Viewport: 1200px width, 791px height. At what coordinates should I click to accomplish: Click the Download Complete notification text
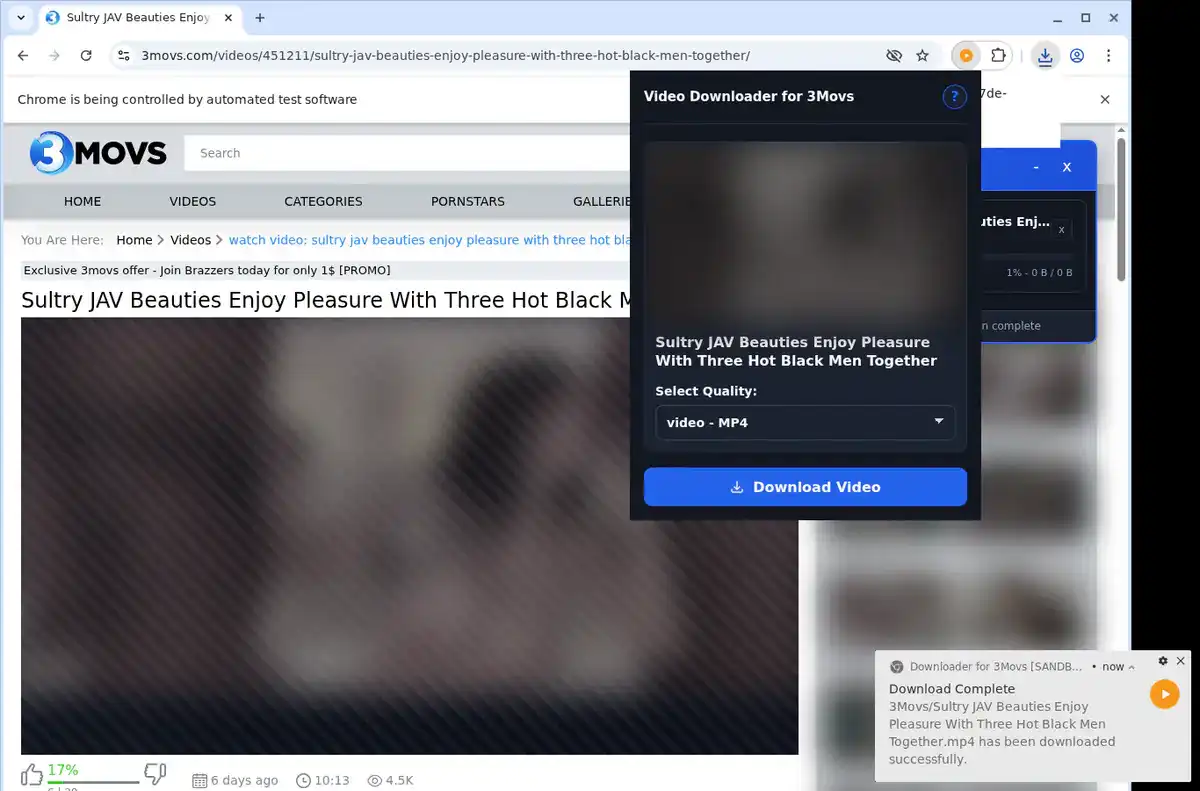click(952, 689)
